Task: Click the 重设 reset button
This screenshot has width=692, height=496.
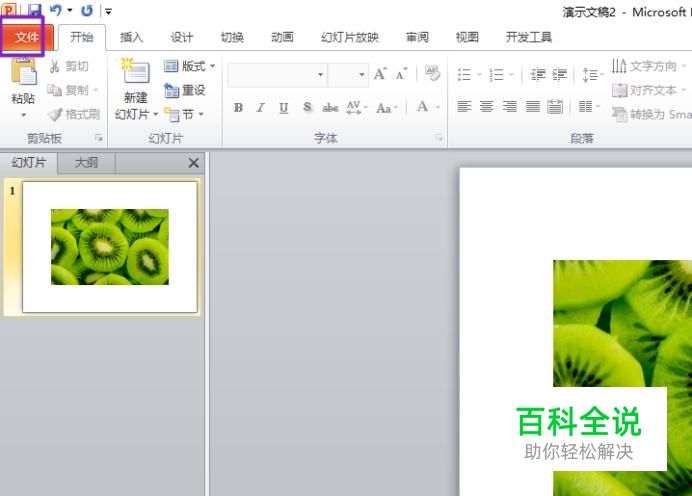Action: (184, 90)
